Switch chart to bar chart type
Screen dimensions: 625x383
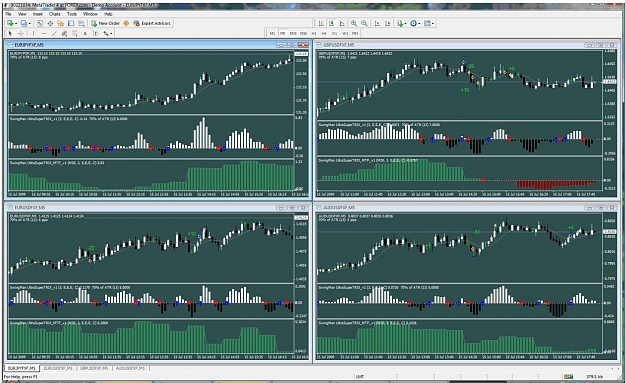tap(321, 24)
